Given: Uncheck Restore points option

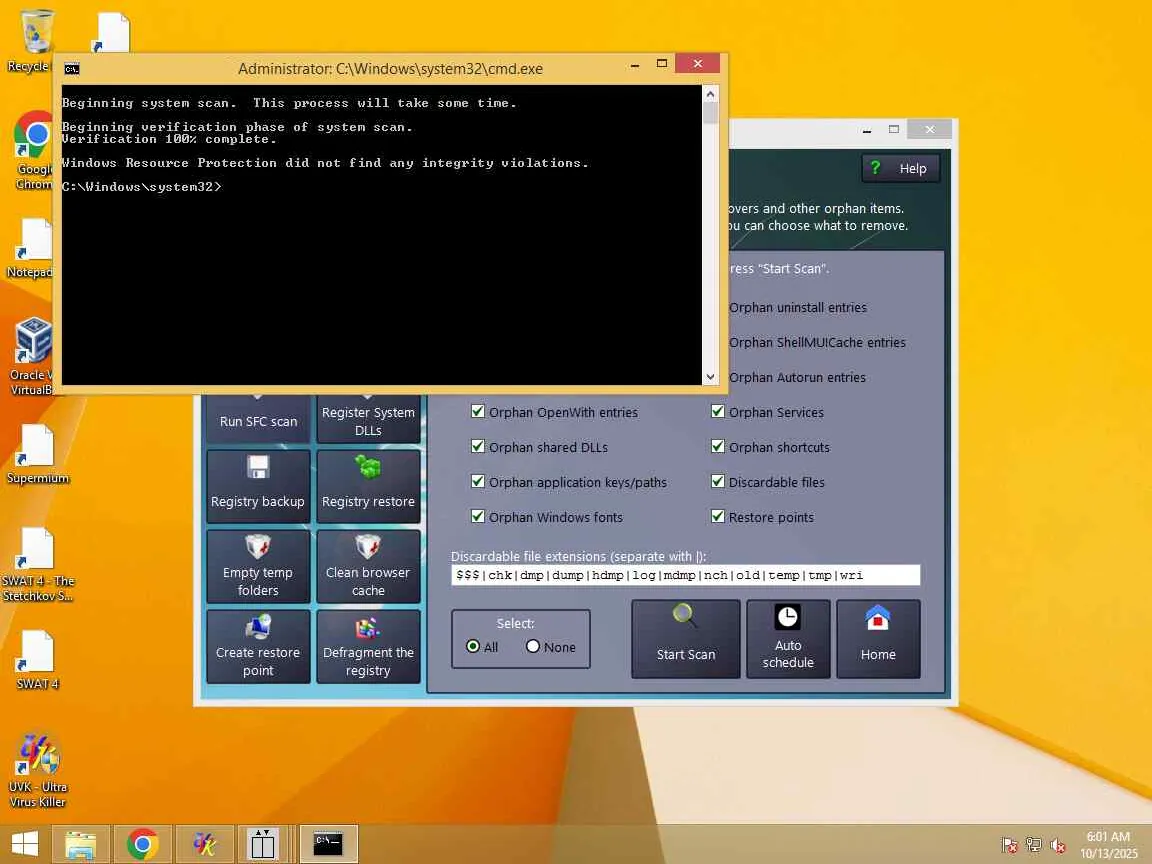Looking at the screenshot, I should click(x=718, y=516).
